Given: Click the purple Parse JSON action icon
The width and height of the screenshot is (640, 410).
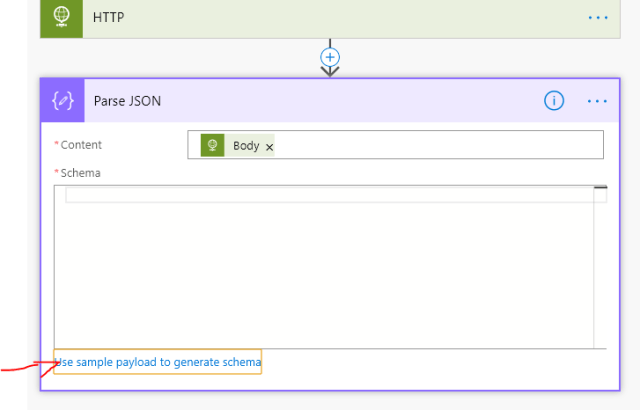Looking at the screenshot, I should click(62, 101).
